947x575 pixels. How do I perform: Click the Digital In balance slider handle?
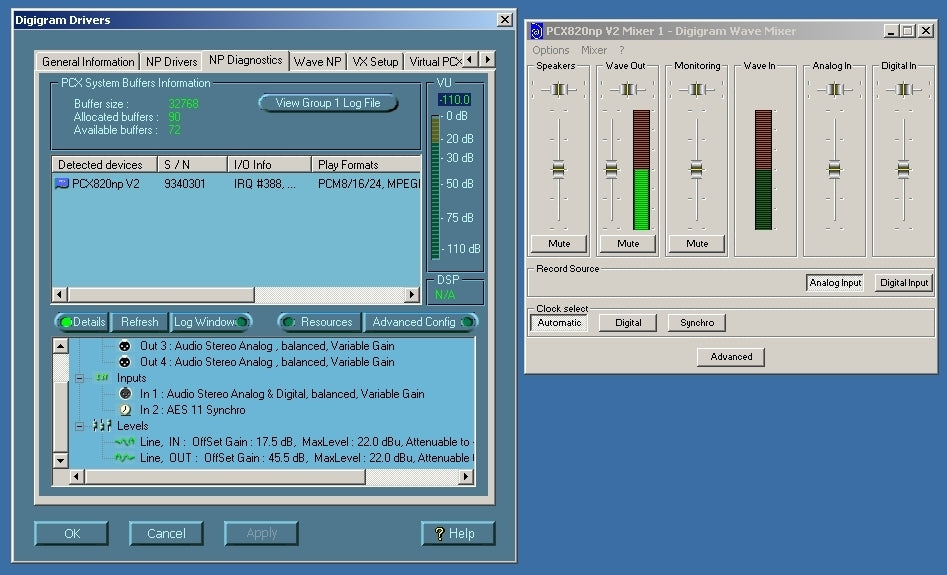point(904,89)
